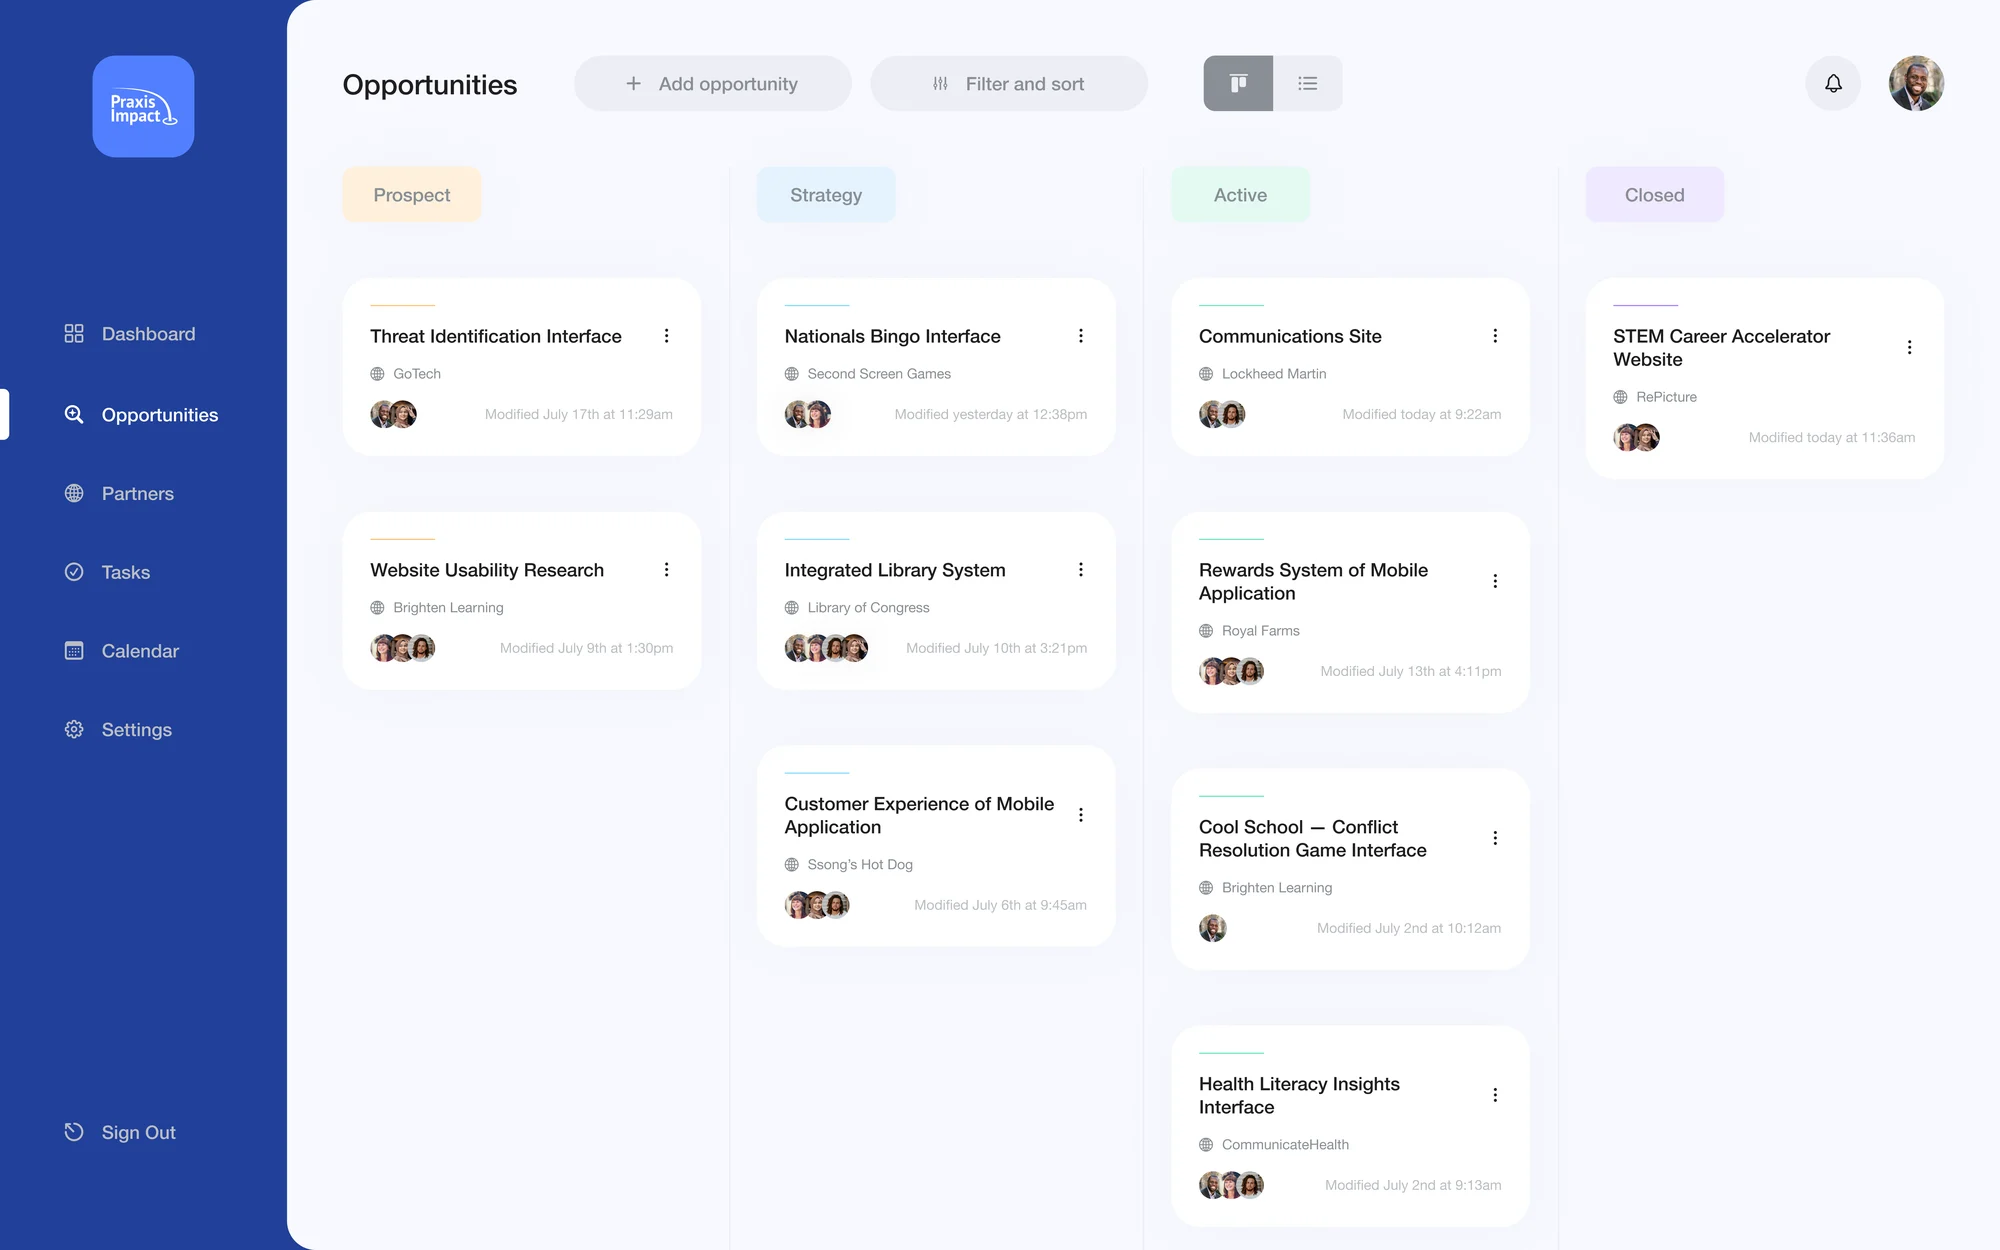Select the Closed column label

[1655, 195]
